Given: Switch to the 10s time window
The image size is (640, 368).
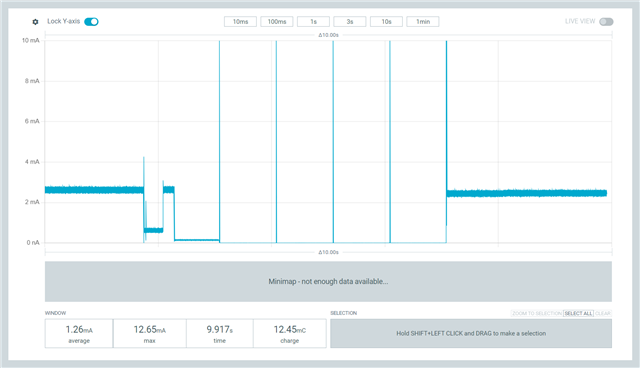Looking at the screenshot, I should pos(386,22).
